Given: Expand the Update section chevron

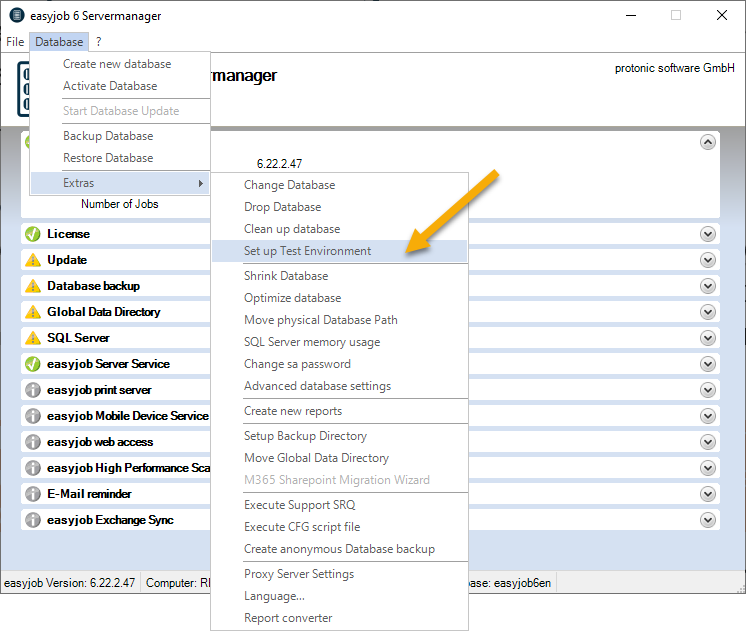Looking at the screenshot, I should pyautogui.click(x=708, y=260).
